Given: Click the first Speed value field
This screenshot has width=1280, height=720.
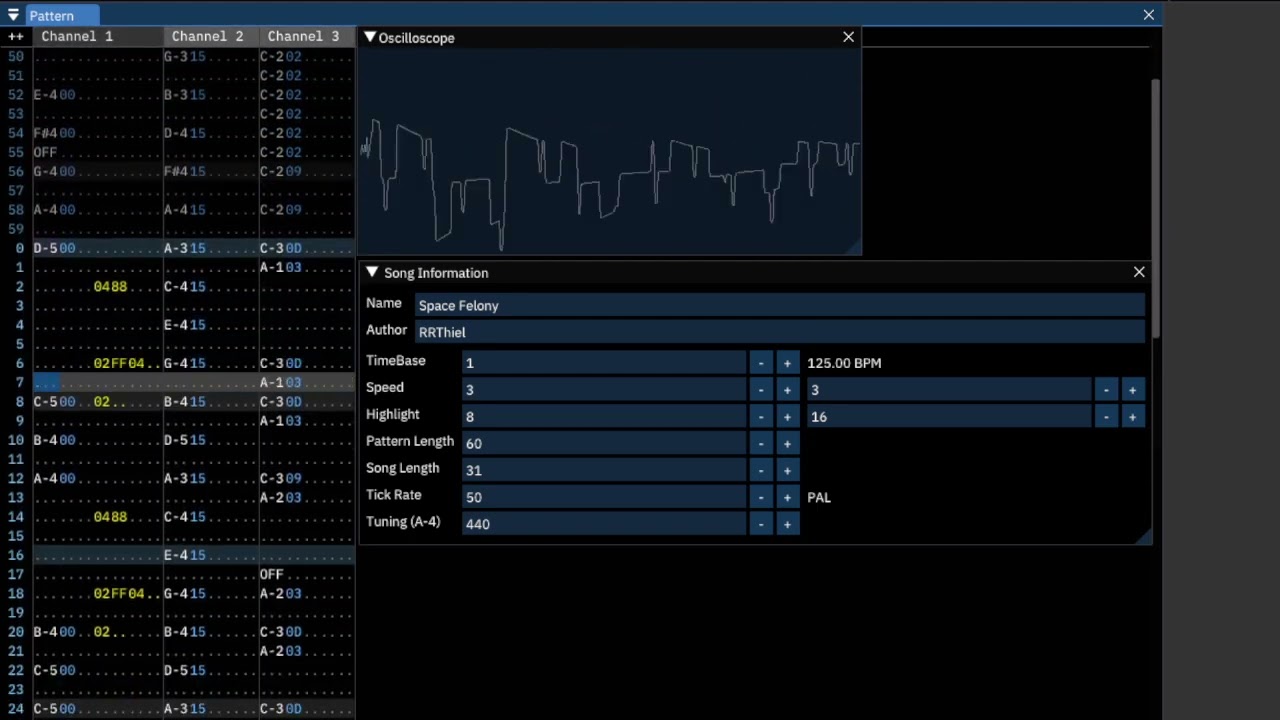Looking at the screenshot, I should tap(604, 390).
